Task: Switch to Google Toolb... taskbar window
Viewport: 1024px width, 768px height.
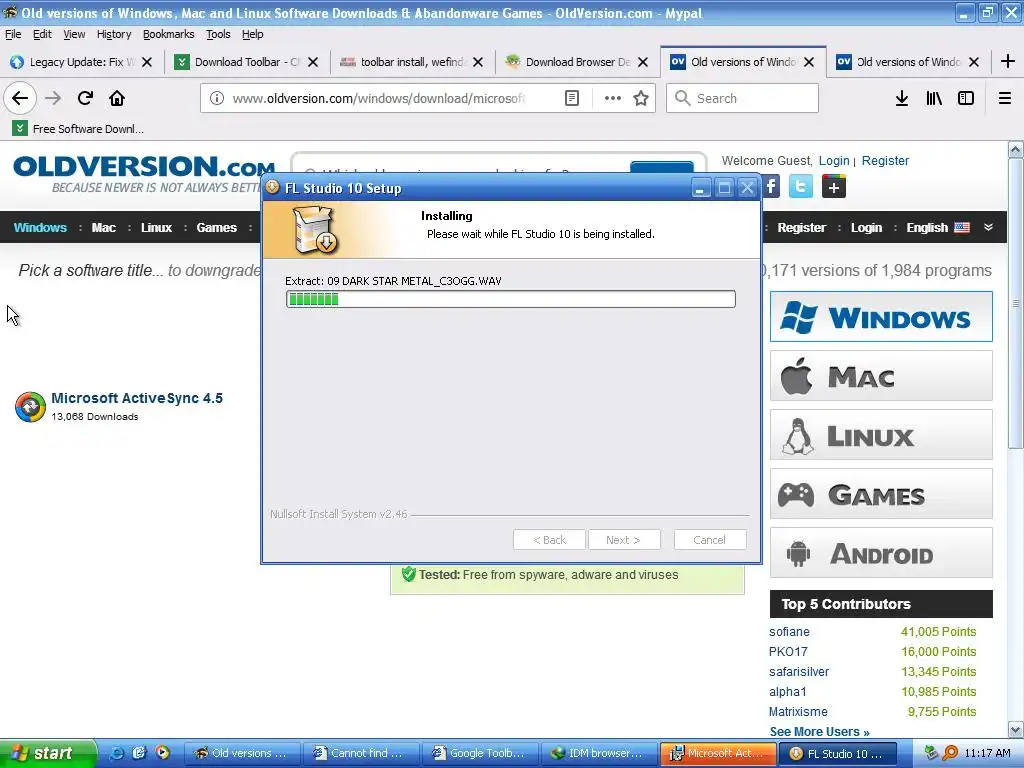Action: [x=480, y=753]
